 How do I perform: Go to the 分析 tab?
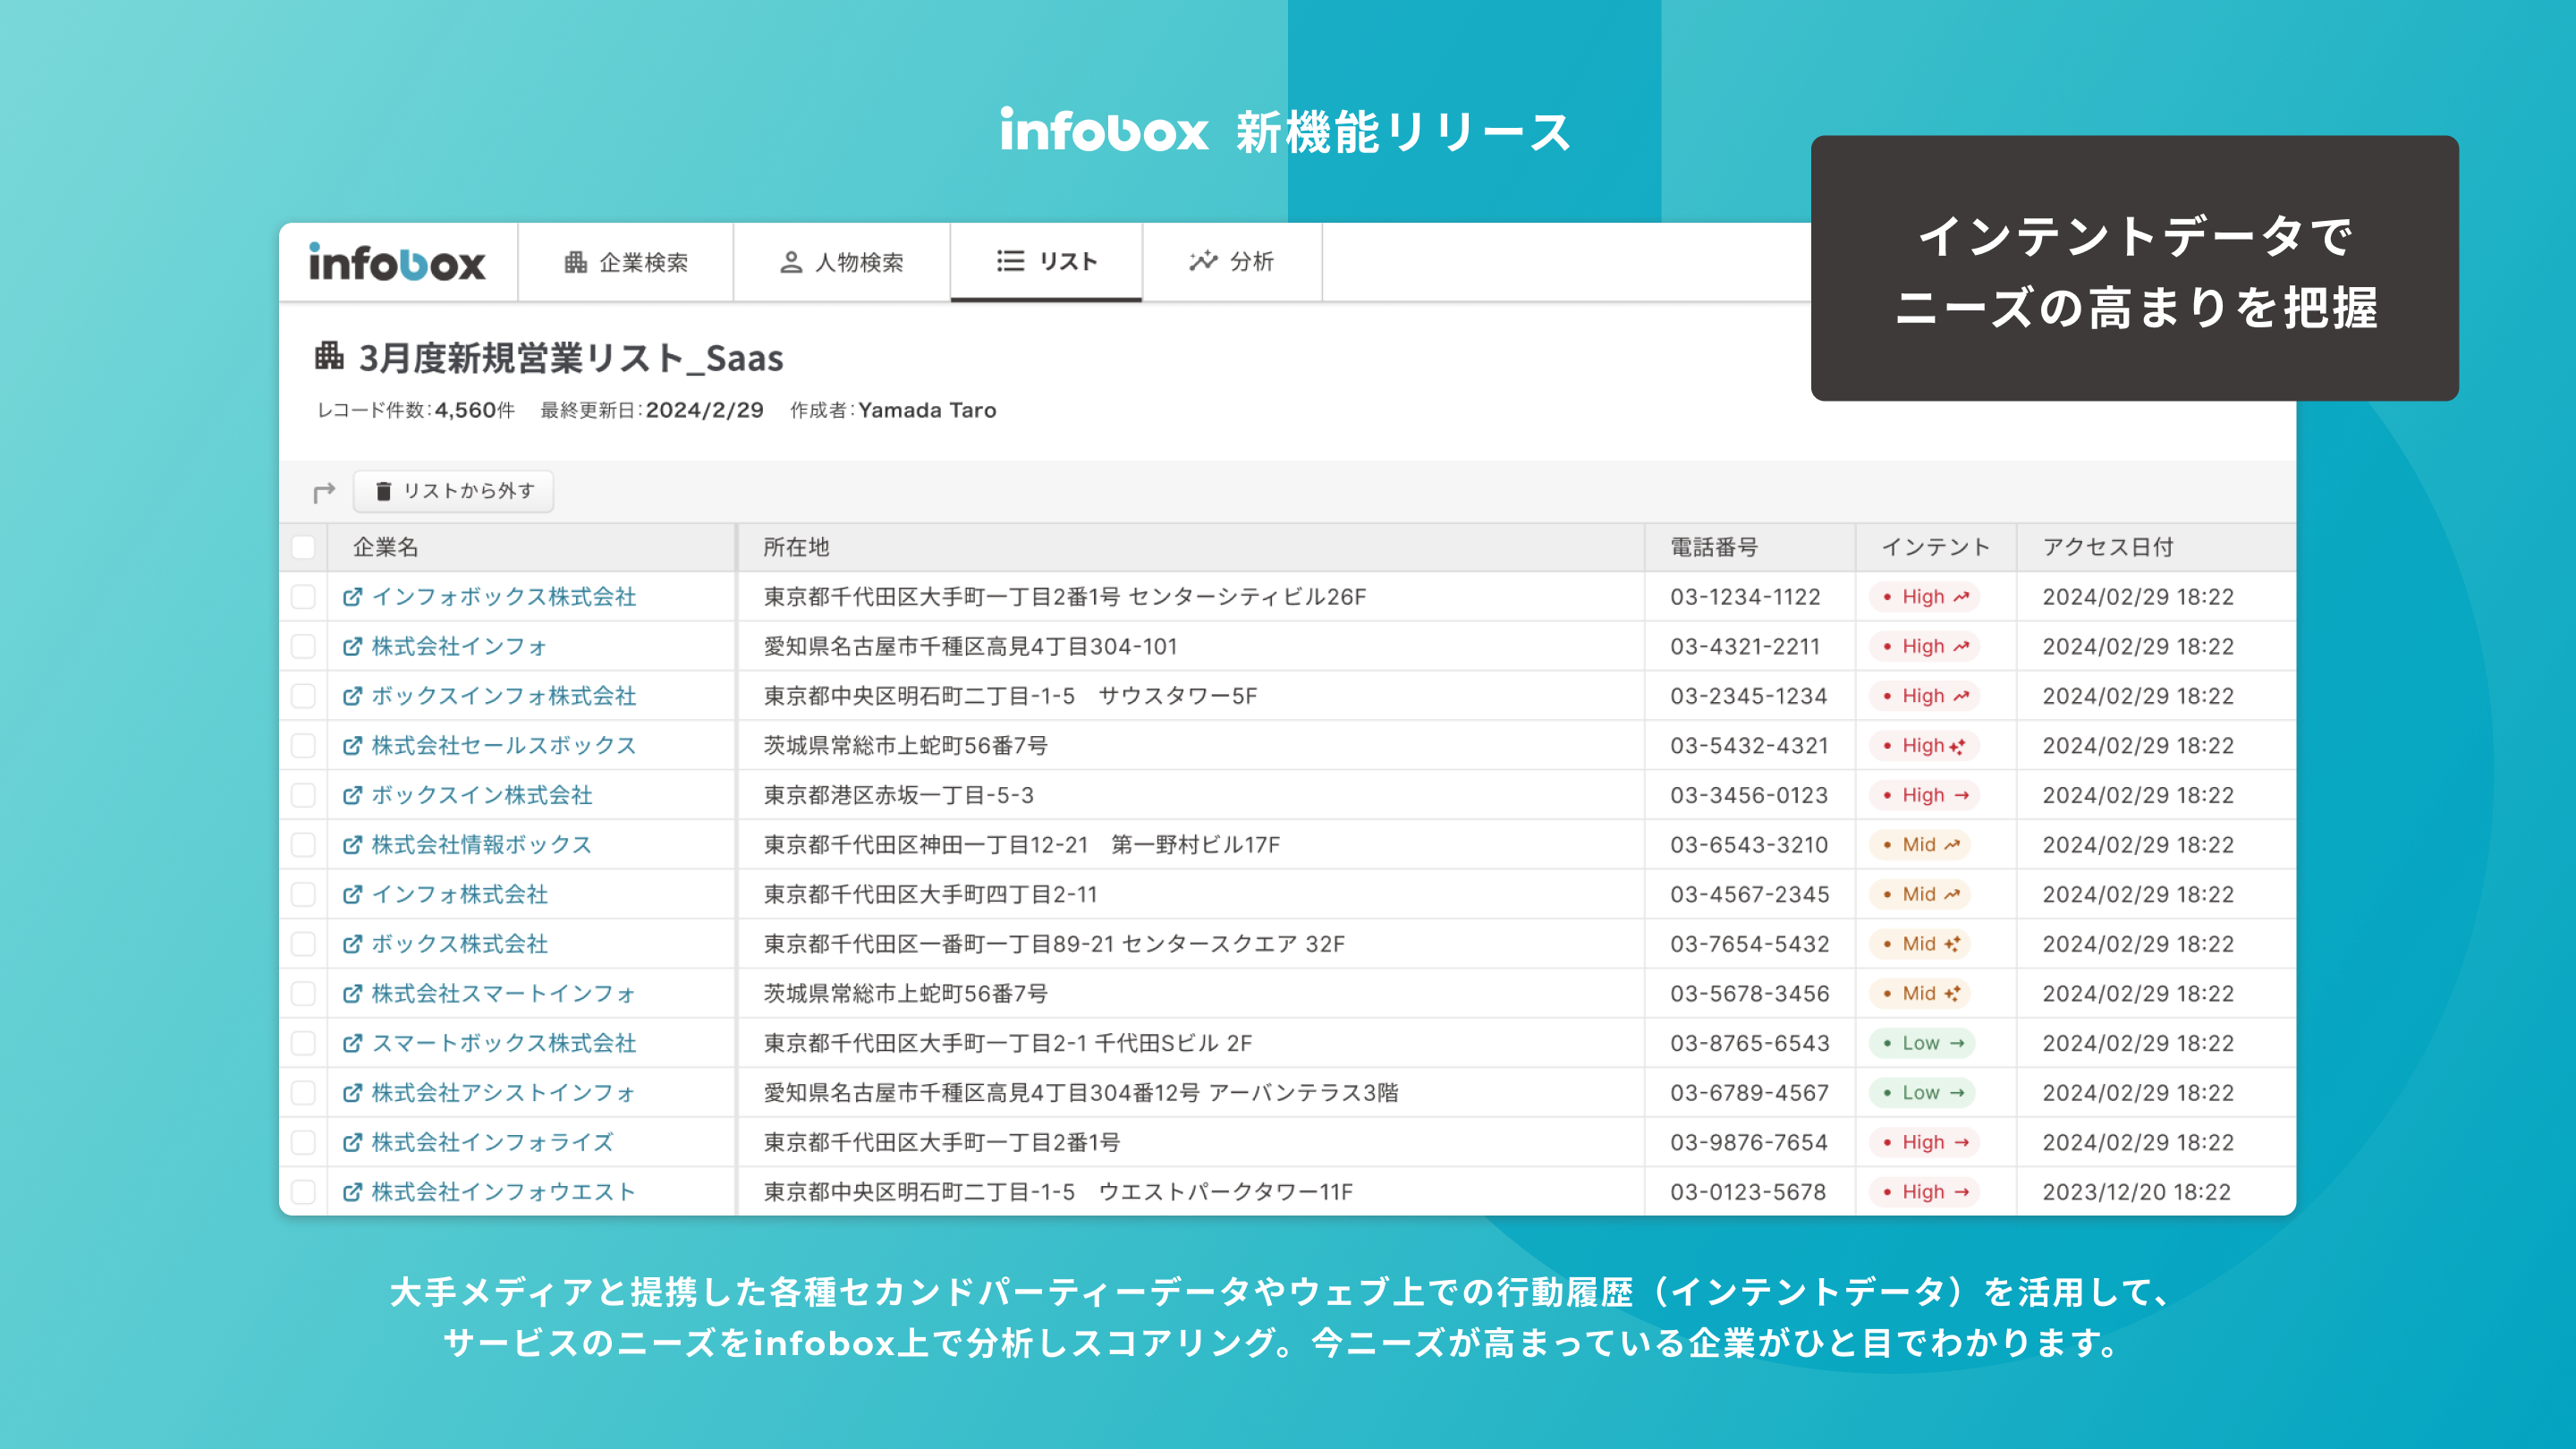[1231, 262]
